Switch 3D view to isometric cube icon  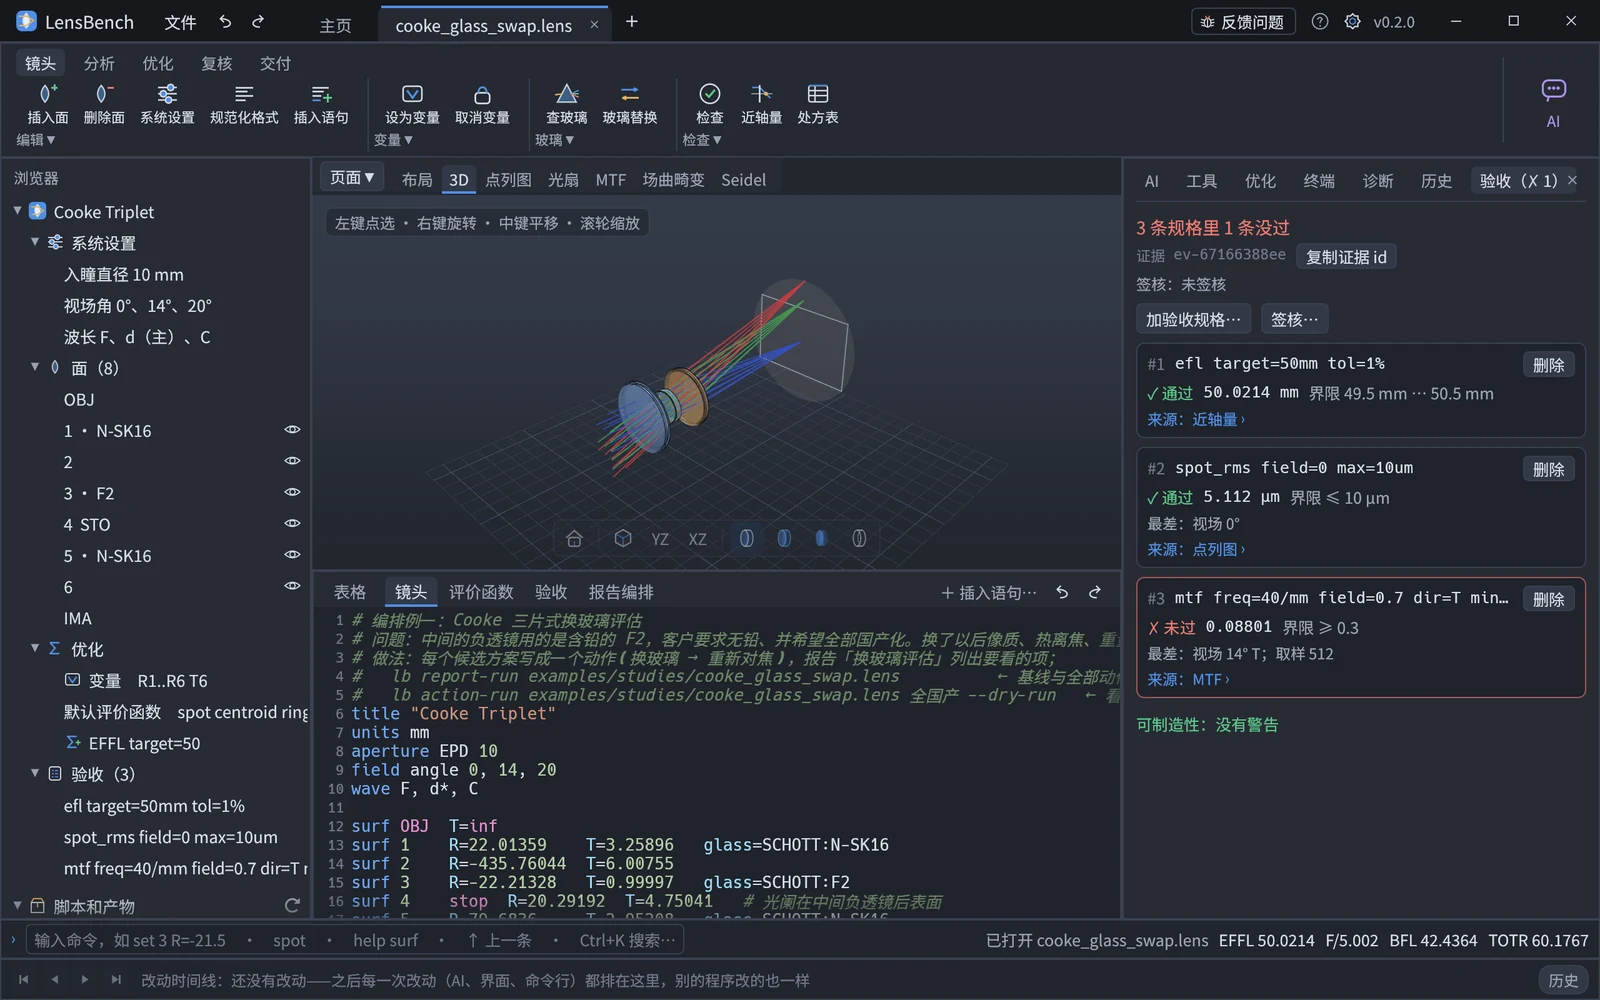point(623,539)
